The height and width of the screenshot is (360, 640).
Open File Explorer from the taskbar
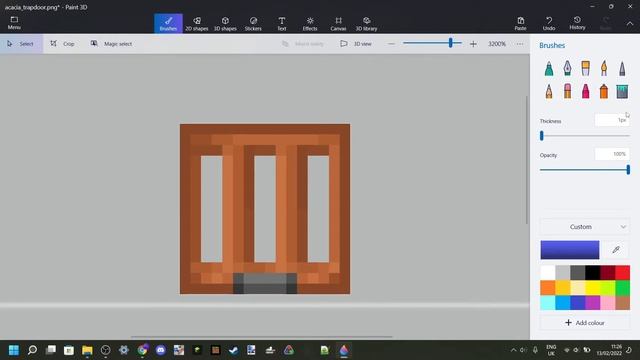tap(87, 350)
